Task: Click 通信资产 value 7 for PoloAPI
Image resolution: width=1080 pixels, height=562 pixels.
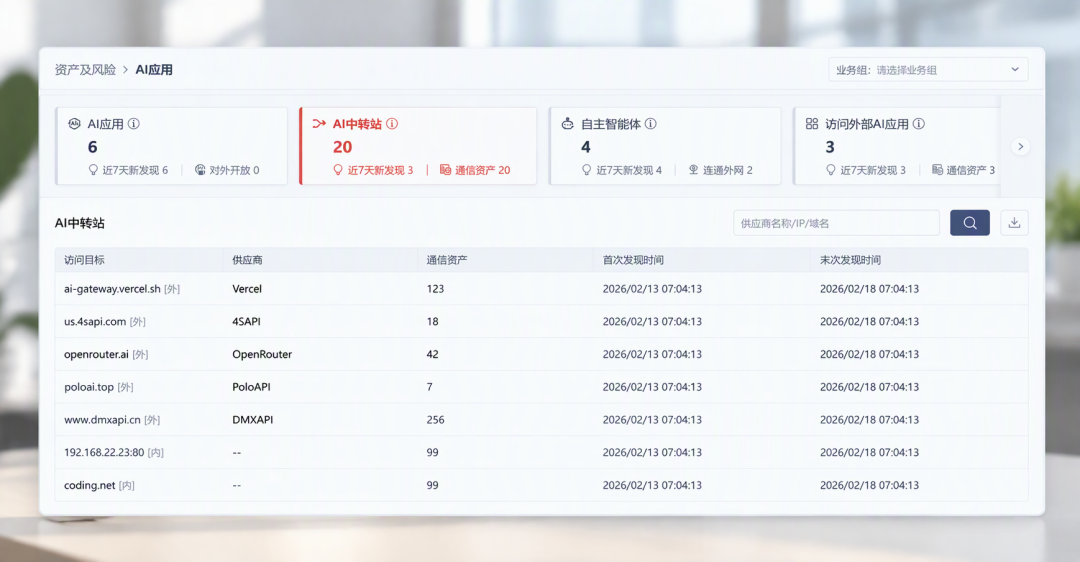Action: (430, 387)
